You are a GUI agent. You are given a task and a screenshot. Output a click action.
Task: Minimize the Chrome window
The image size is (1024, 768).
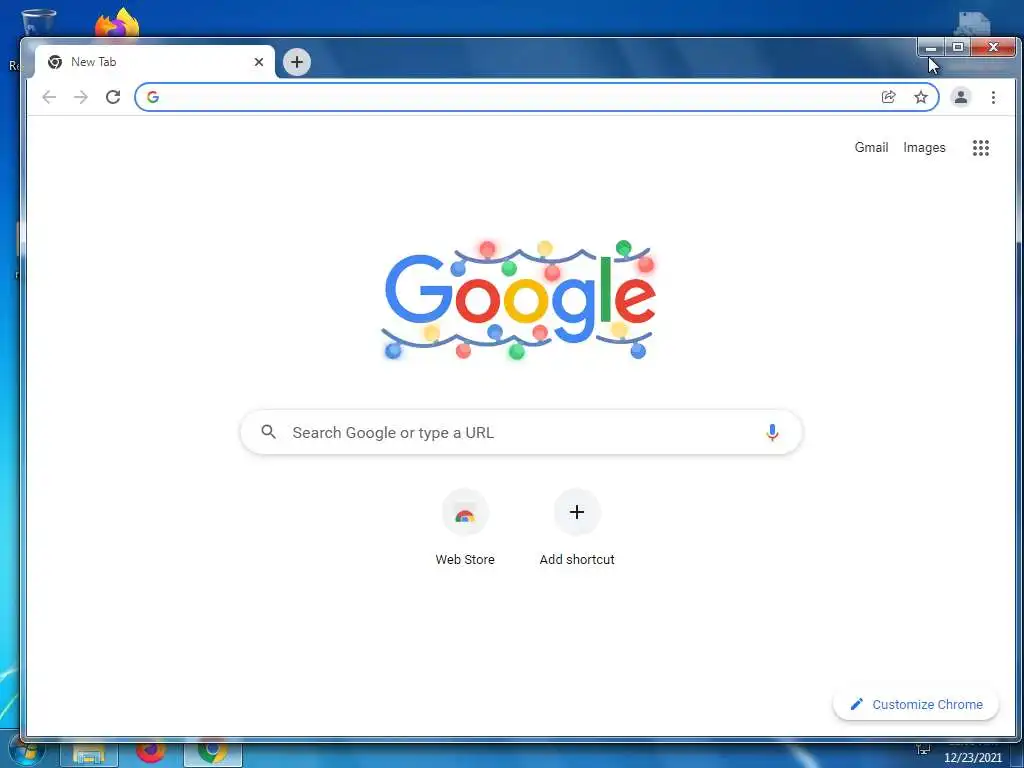click(x=931, y=47)
